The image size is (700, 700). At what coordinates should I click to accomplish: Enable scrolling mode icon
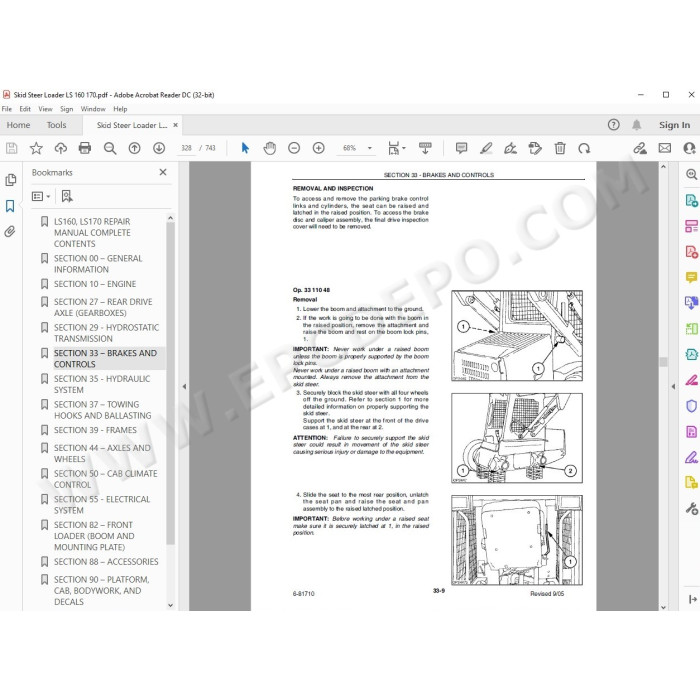click(x=425, y=148)
